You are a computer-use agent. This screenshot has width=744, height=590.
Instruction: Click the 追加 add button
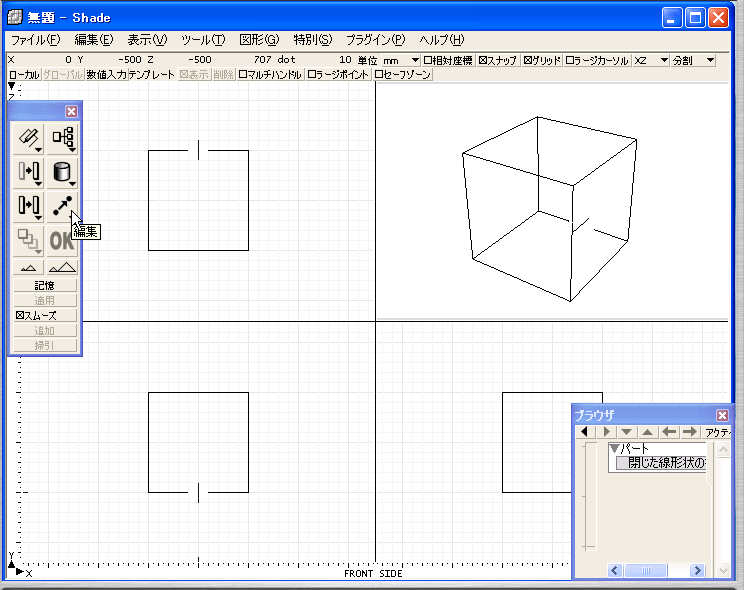pos(45,330)
